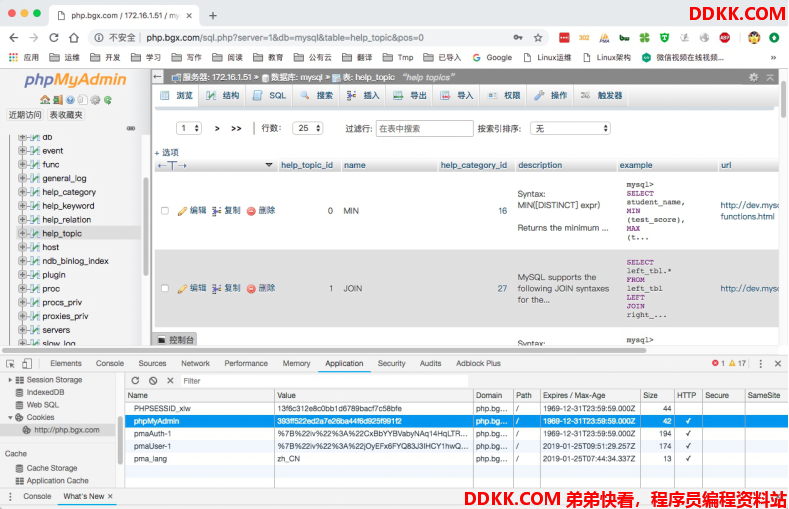Go to last page with >> button
789x509 pixels.
[236, 129]
